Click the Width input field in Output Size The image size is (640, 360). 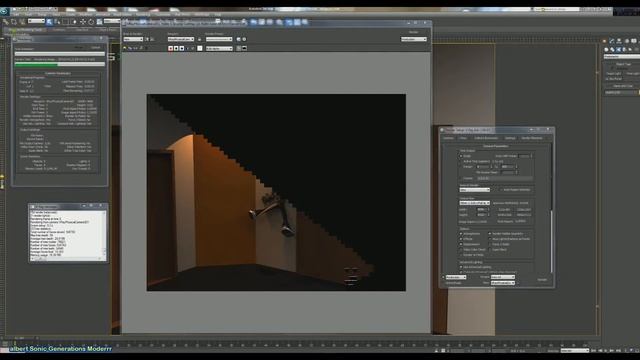point(481,210)
